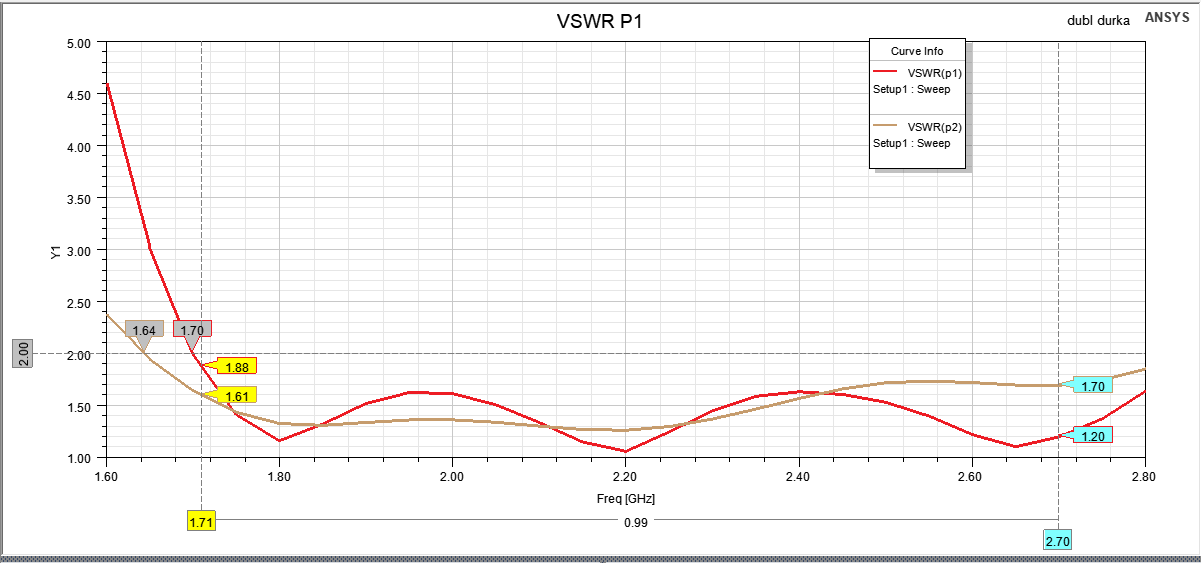Click the tan VSWR(p2) legend line sample
The image size is (1201, 563).
(887, 127)
